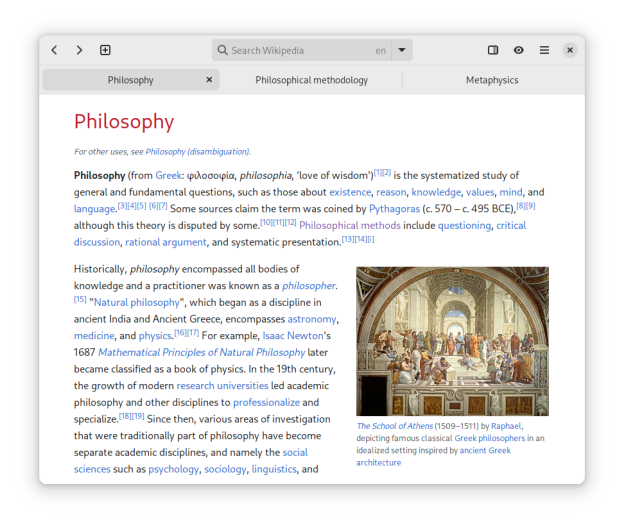Toggle the sidebar panel icon

click(493, 50)
